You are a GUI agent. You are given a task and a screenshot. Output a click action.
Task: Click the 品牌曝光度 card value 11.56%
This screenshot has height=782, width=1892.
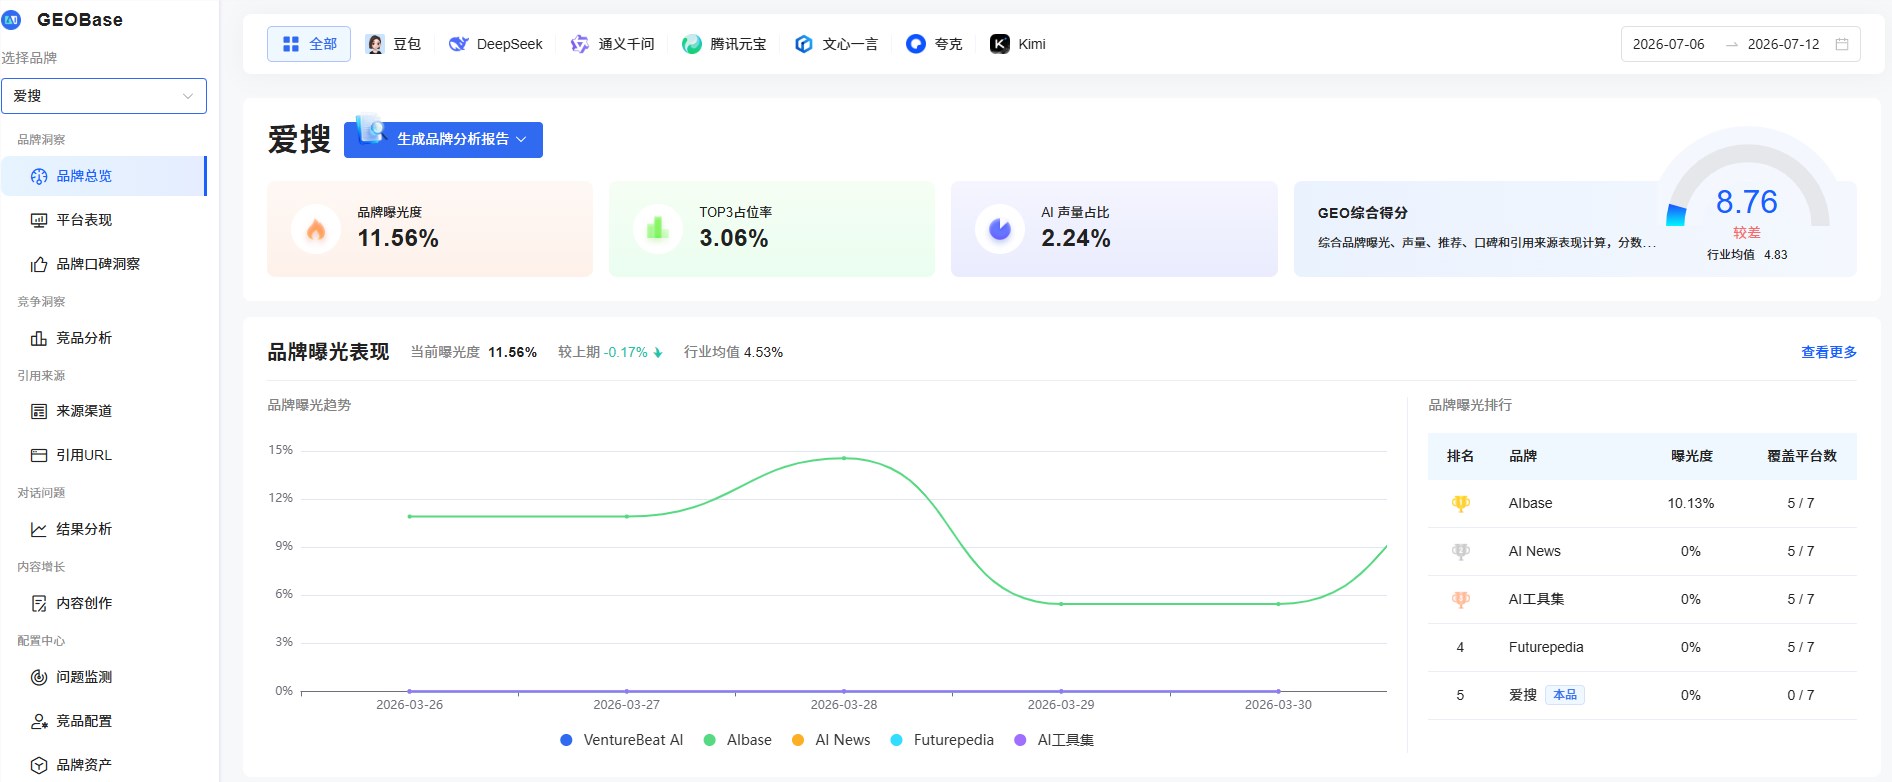[398, 238]
